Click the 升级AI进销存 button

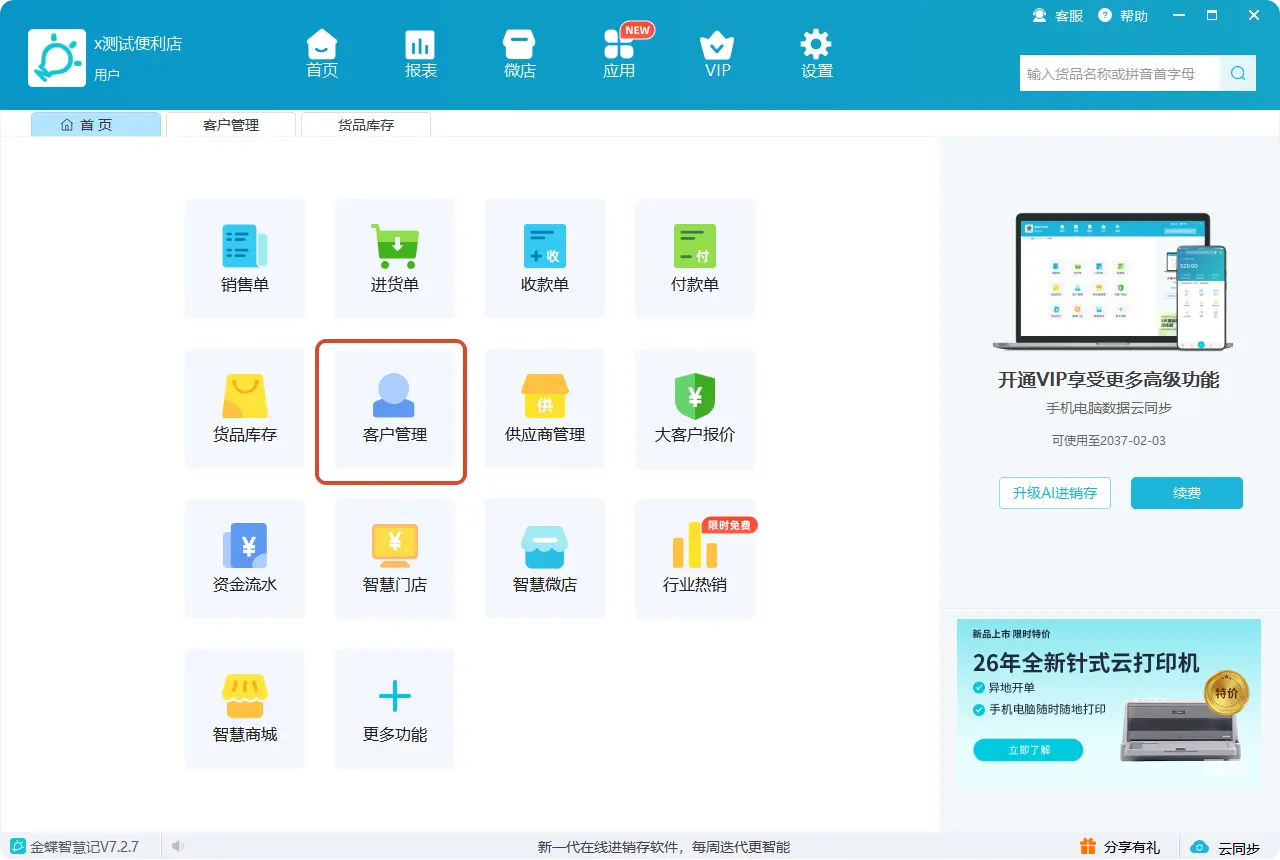pos(1055,493)
